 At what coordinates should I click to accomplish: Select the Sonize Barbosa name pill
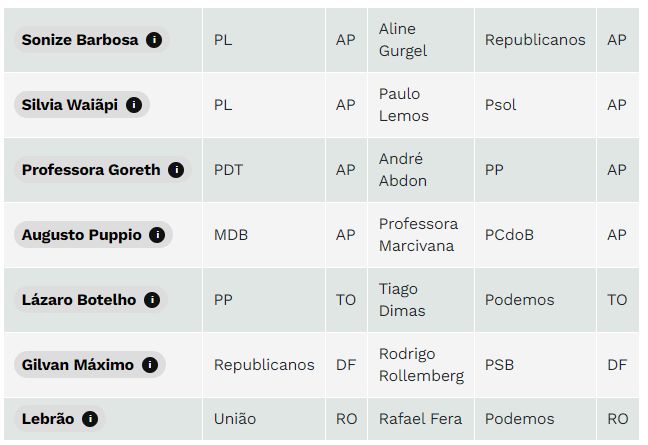(92, 40)
